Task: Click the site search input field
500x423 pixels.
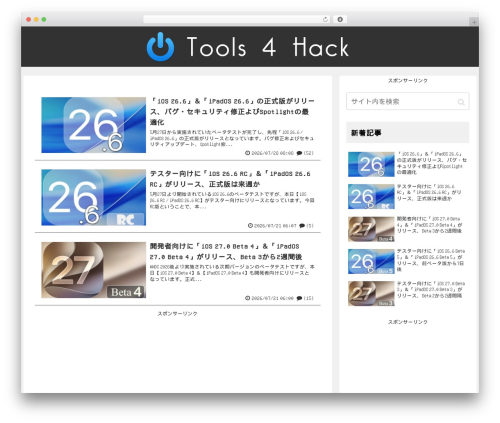Action: coord(407,101)
